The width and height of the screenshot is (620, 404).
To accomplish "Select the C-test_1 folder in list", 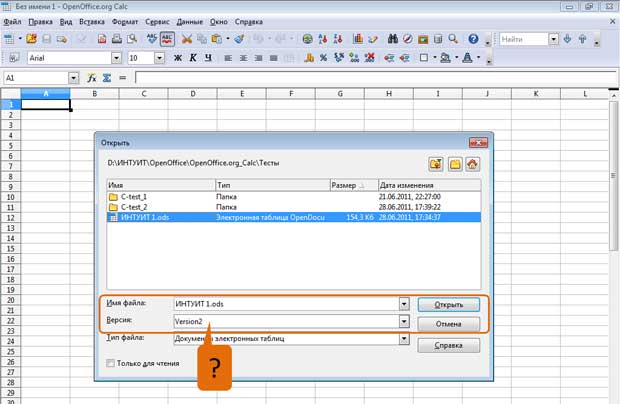I will pyautogui.click(x=134, y=196).
